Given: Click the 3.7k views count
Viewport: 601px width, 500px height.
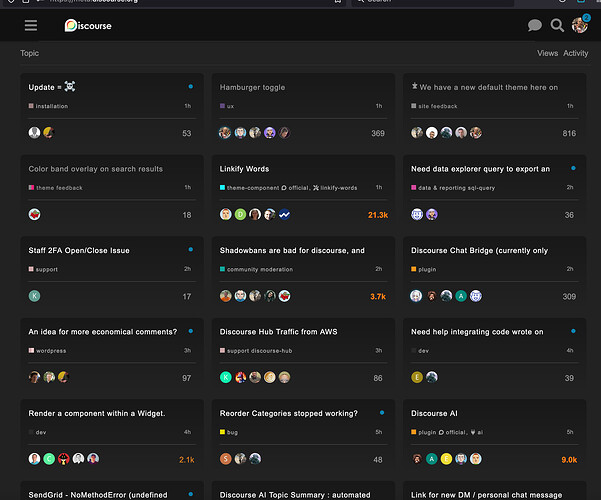Looking at the screenshot, I should tap(378, 297).
